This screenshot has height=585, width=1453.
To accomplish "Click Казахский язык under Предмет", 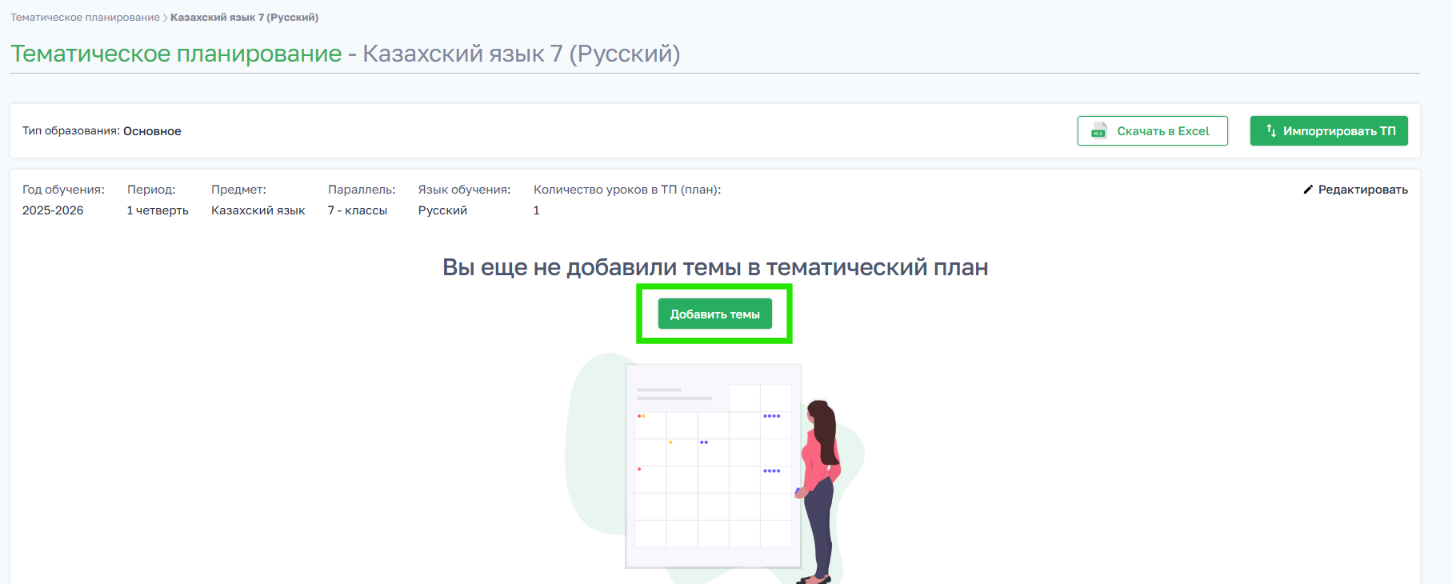I will (x=258, y=211).
